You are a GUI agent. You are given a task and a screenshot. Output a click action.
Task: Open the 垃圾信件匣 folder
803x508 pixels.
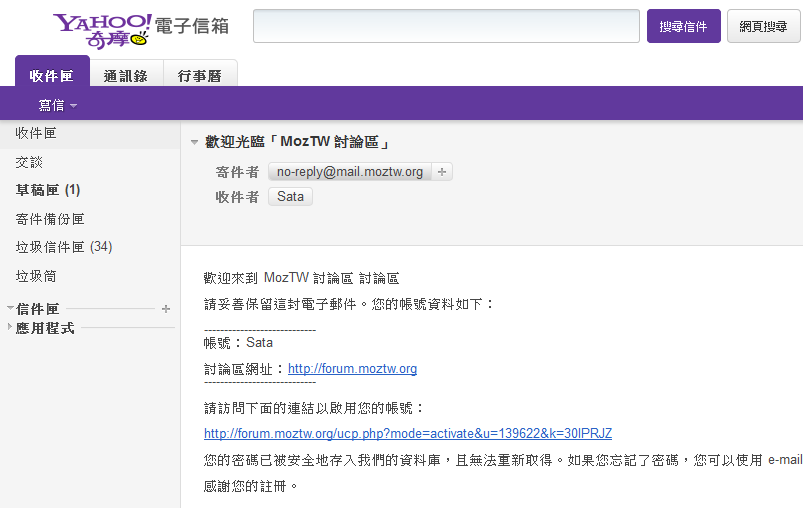(62, 247)
